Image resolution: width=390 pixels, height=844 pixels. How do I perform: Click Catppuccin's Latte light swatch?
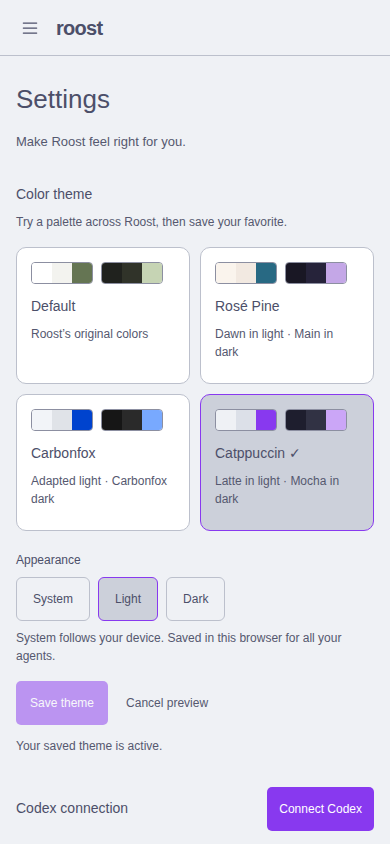click(x=246, y=420)
